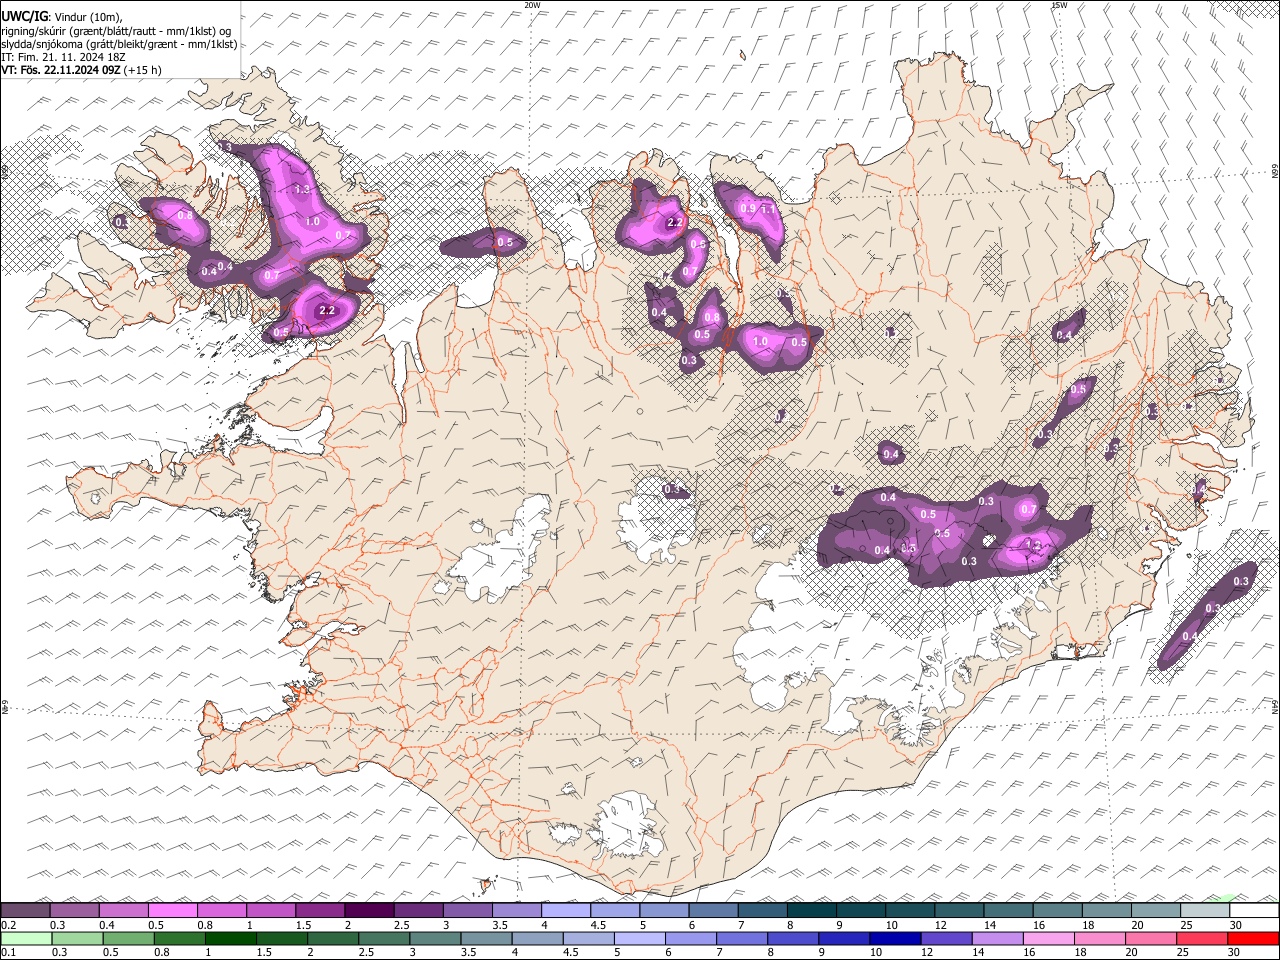This screenshot has width=1280, height=960.
Task: Click the upper legend swatch starting at 0.2
Action: (x=25, y=910)
